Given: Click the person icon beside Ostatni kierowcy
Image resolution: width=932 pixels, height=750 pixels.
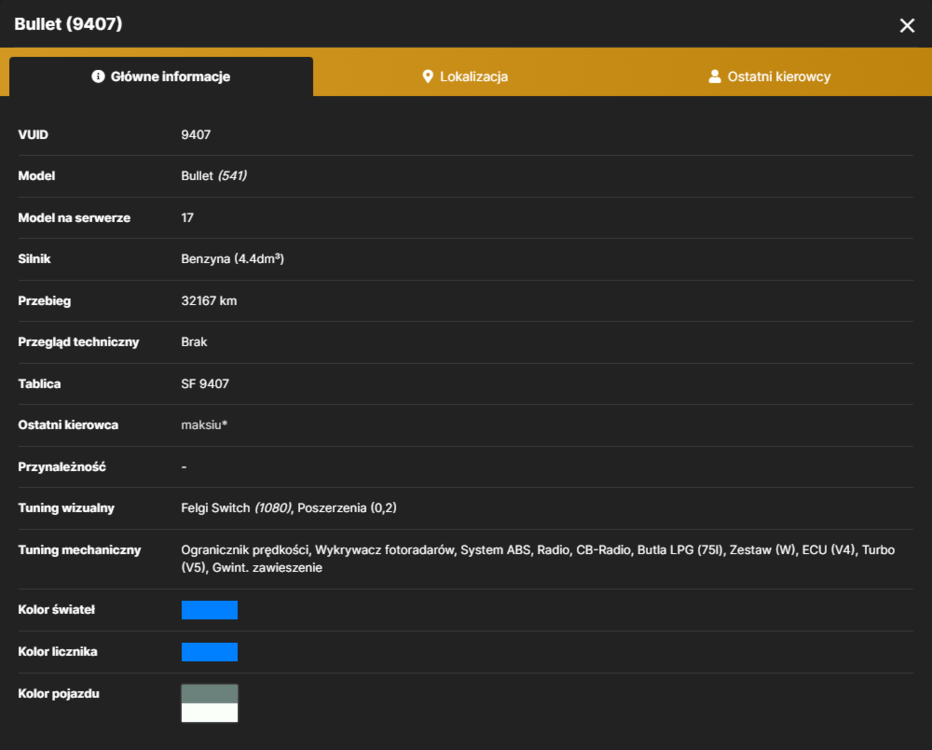Looking at the screenshot, I should click(x=714, y=76).
